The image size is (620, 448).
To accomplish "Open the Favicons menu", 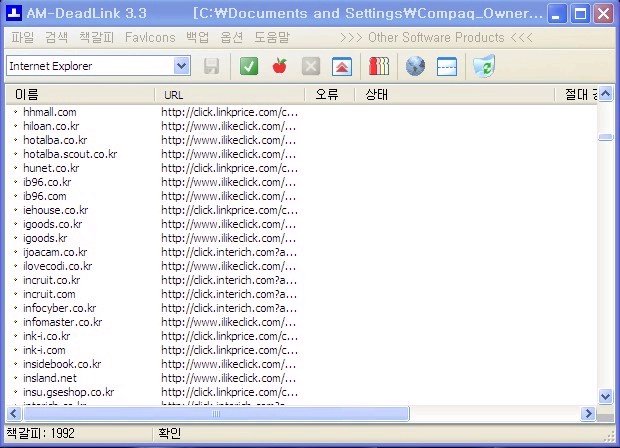I will coord(150,38).
